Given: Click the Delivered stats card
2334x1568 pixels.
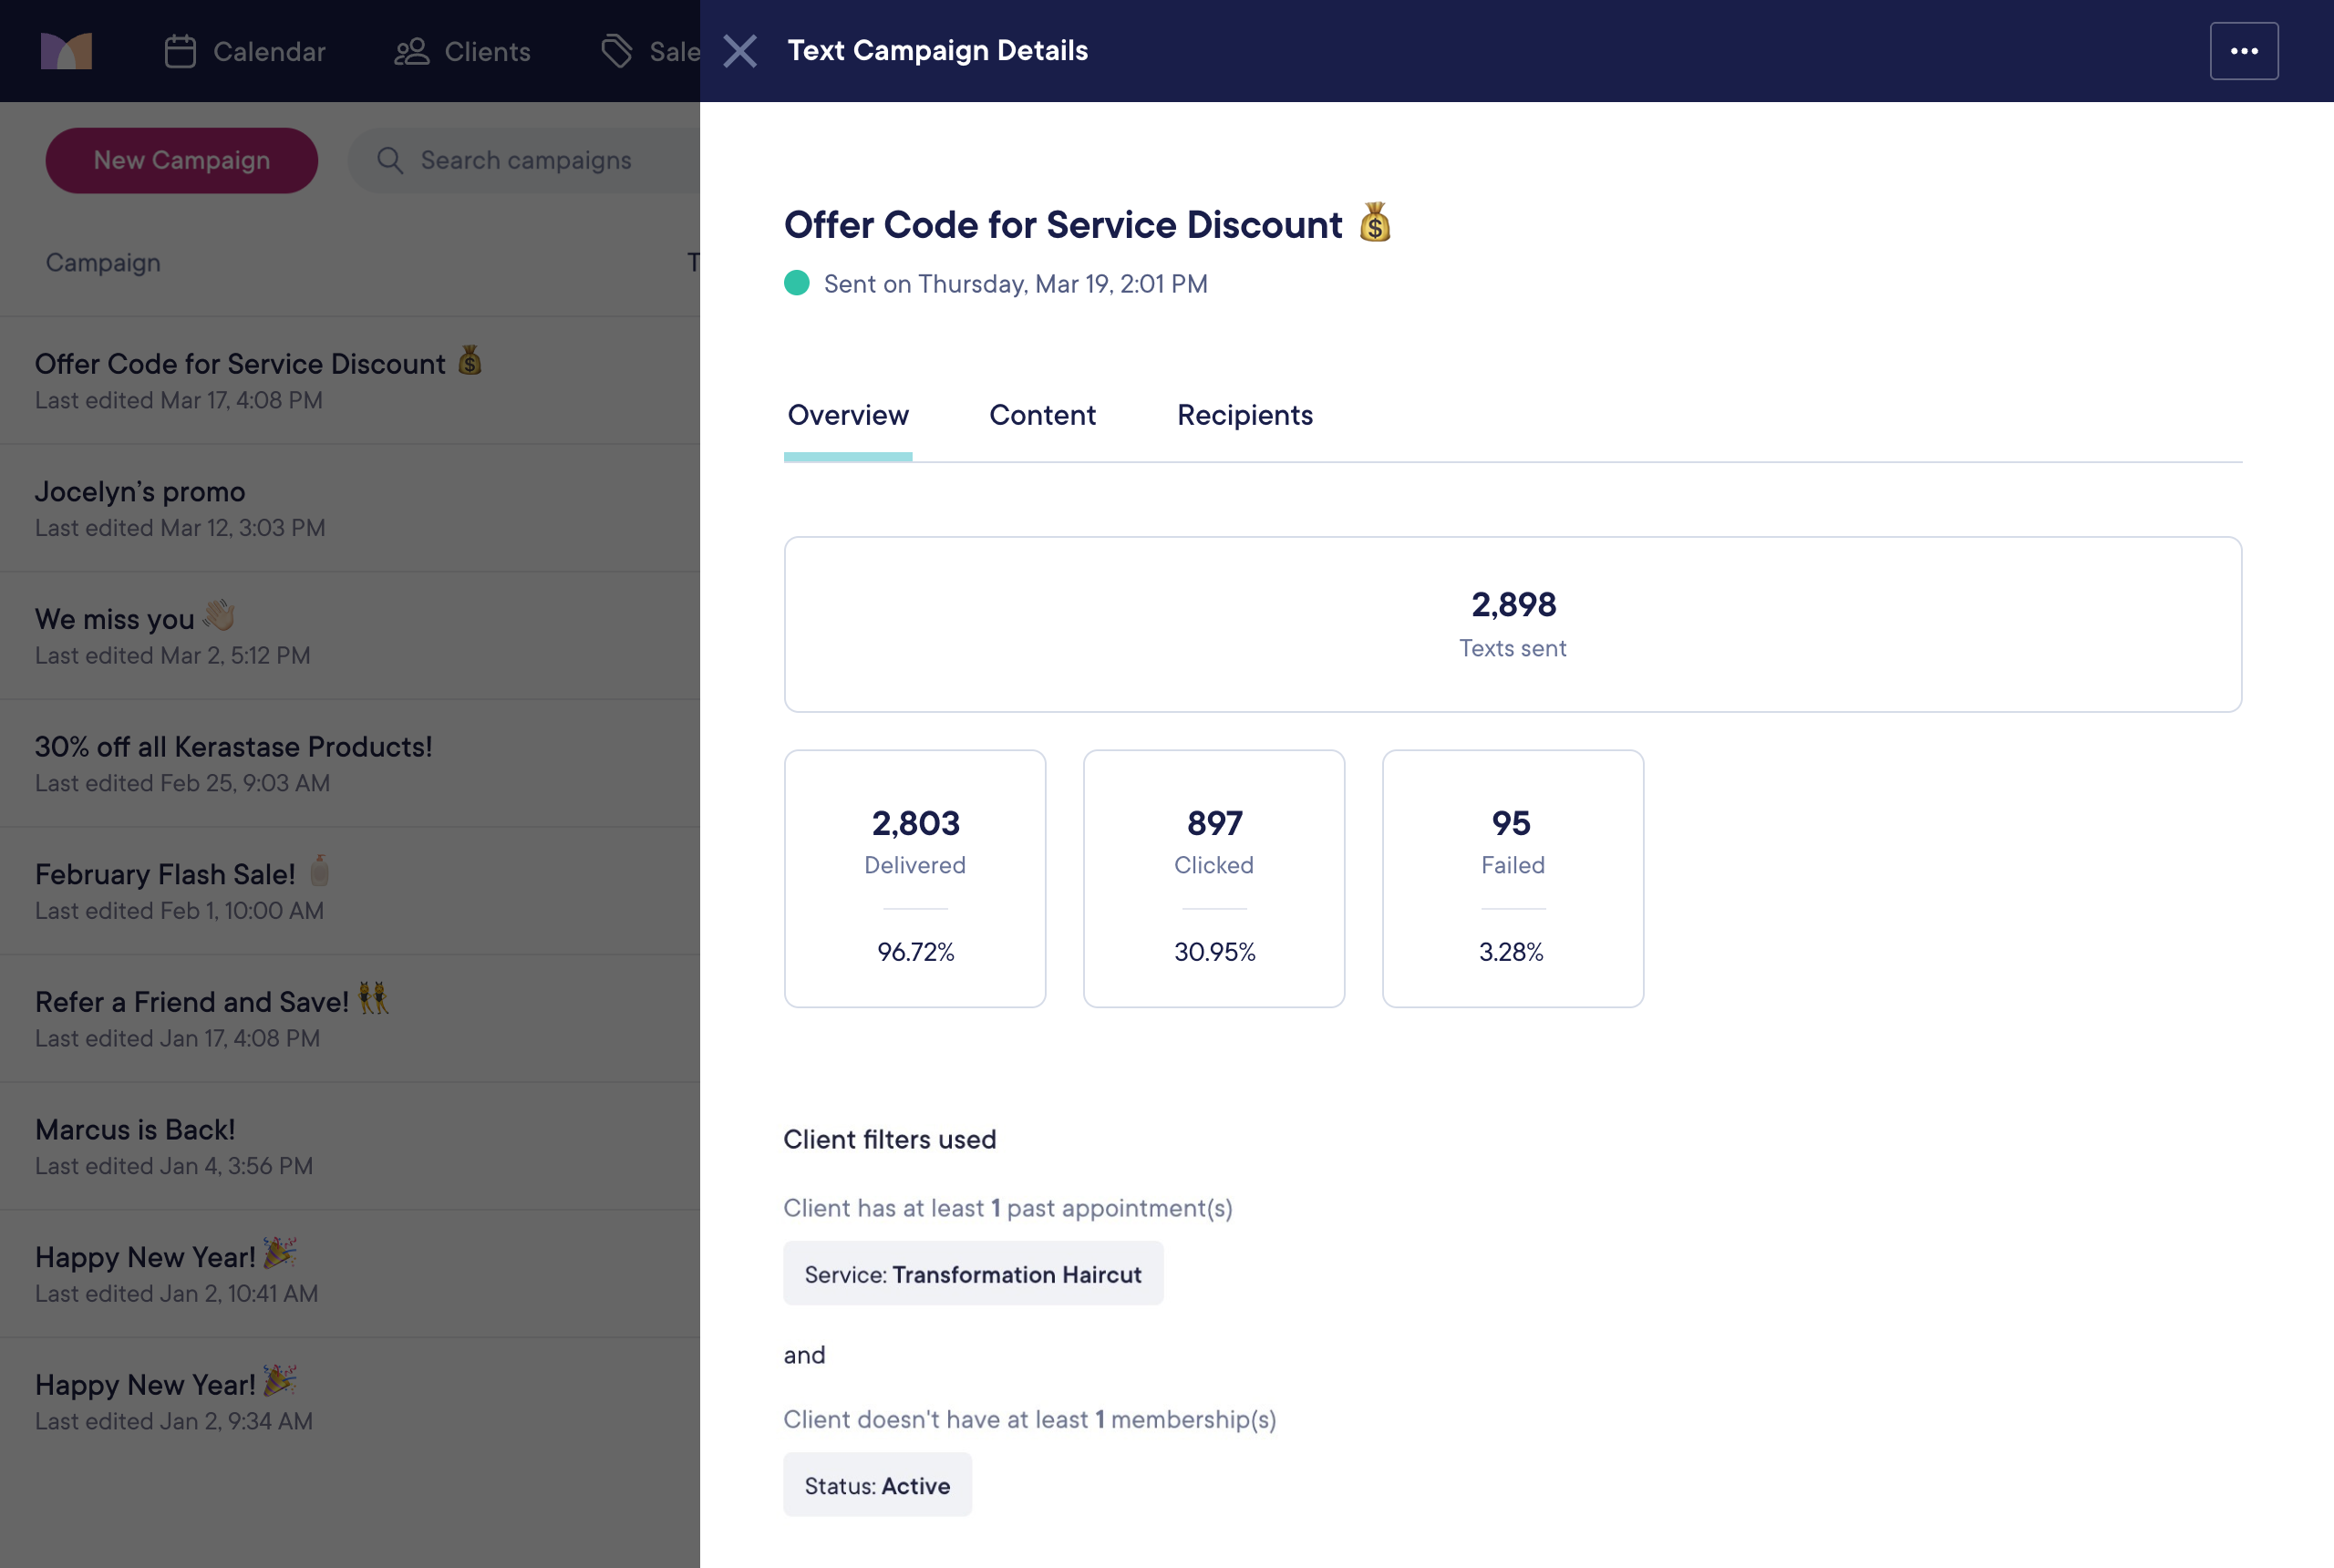Looking at the screenshot, I should click(x=914, y=878).
